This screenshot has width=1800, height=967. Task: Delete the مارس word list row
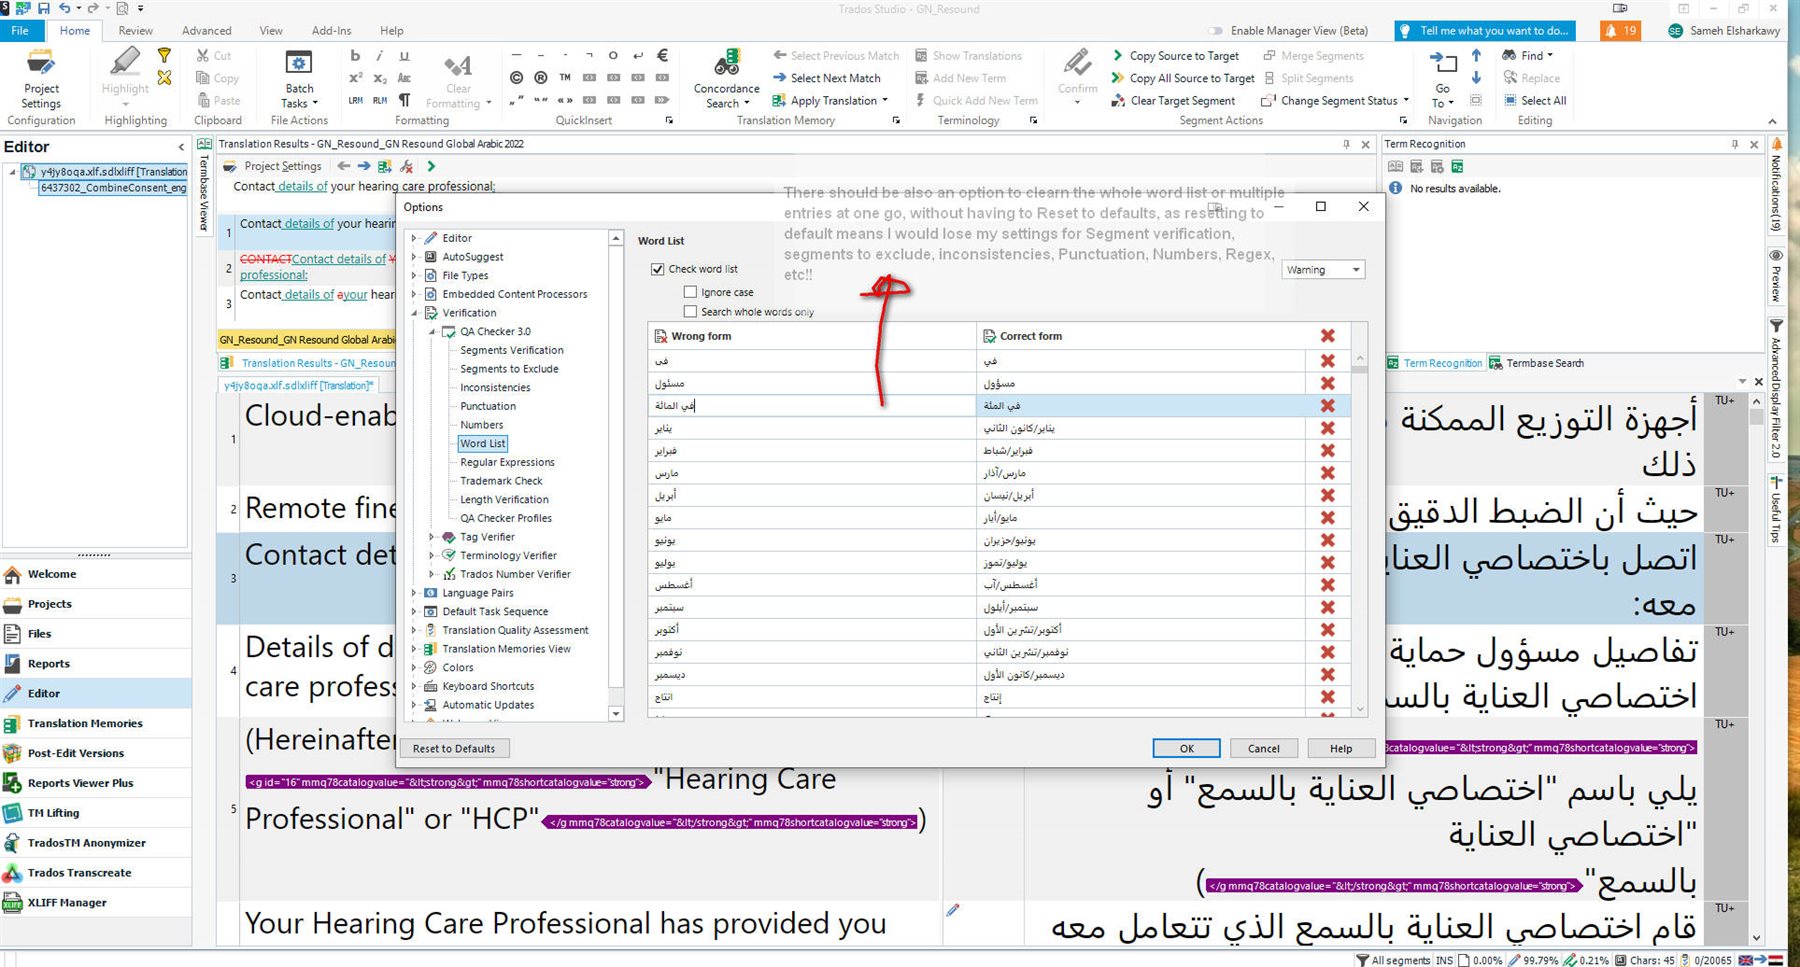[x=1327, y=473]
